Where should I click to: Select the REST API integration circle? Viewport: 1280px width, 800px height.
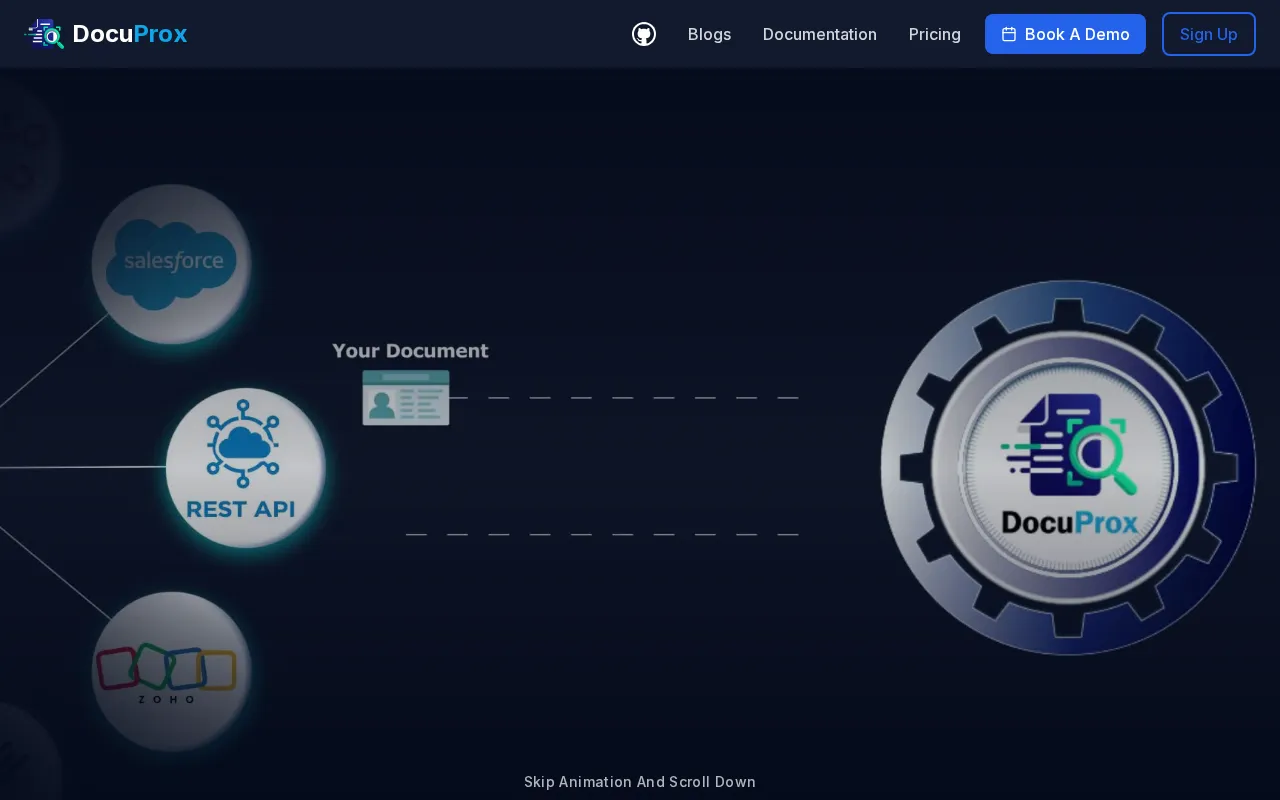click(x=245, y=468)
